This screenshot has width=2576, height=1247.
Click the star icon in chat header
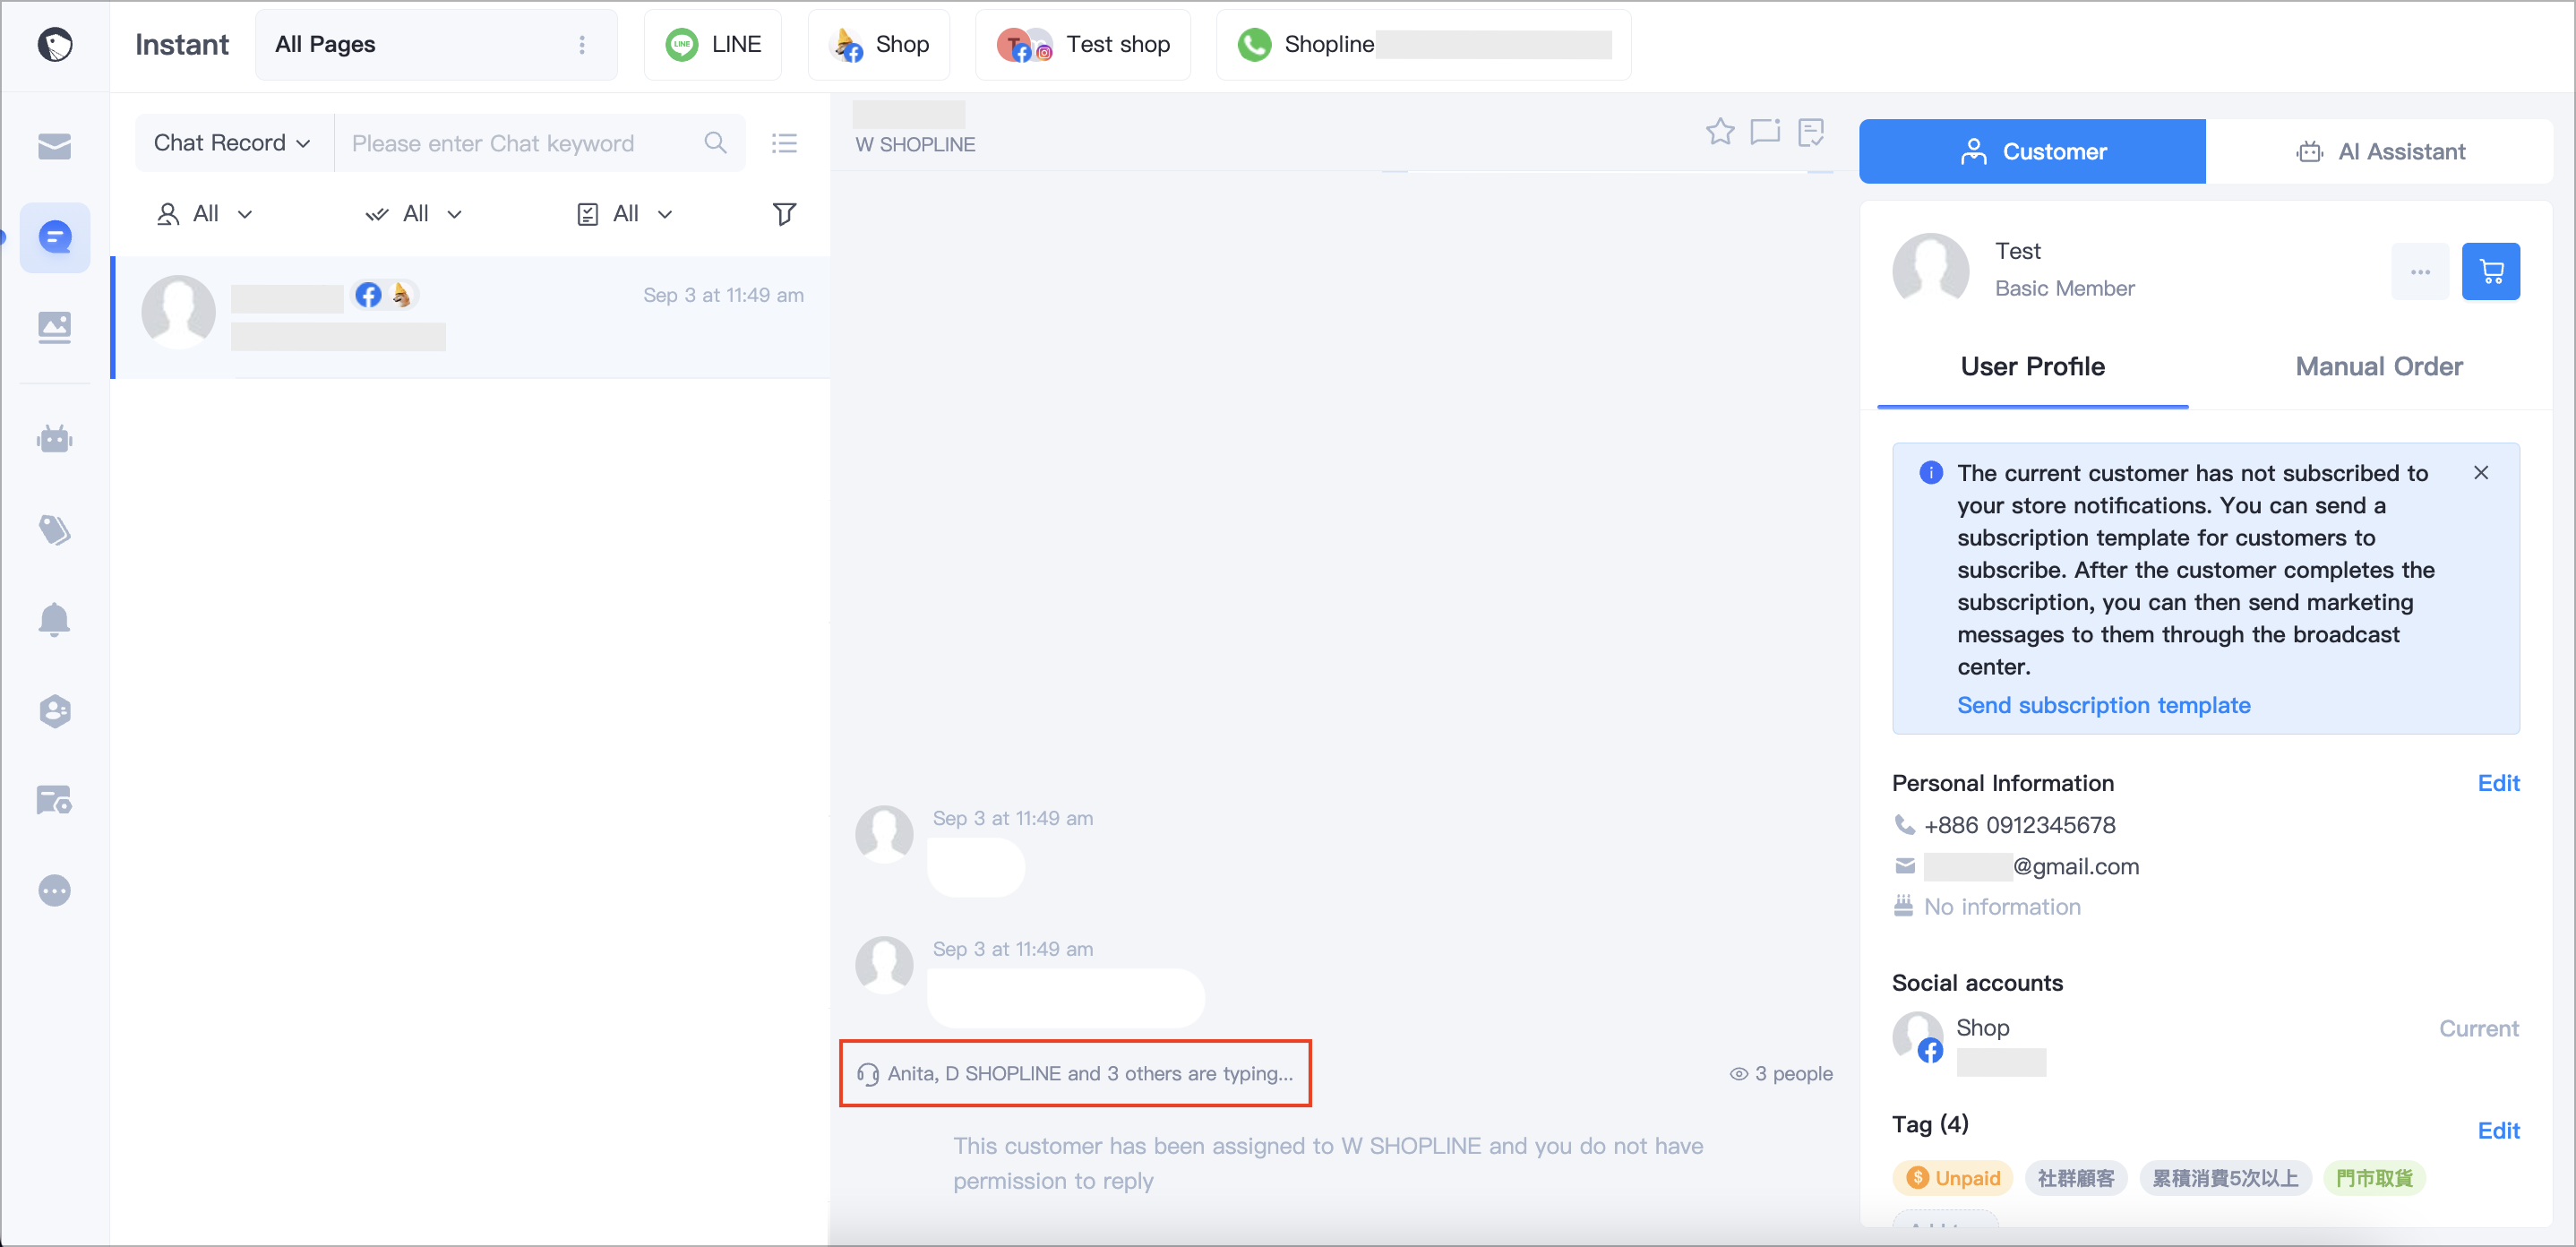coord(1719,132)
